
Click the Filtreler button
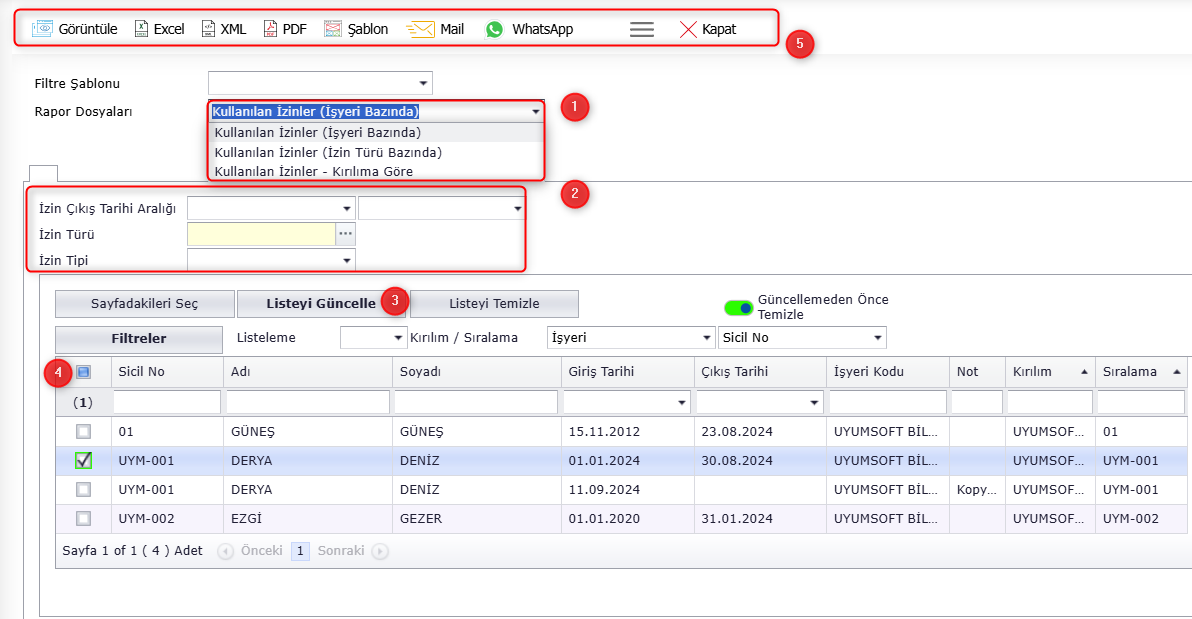point(139,339)
